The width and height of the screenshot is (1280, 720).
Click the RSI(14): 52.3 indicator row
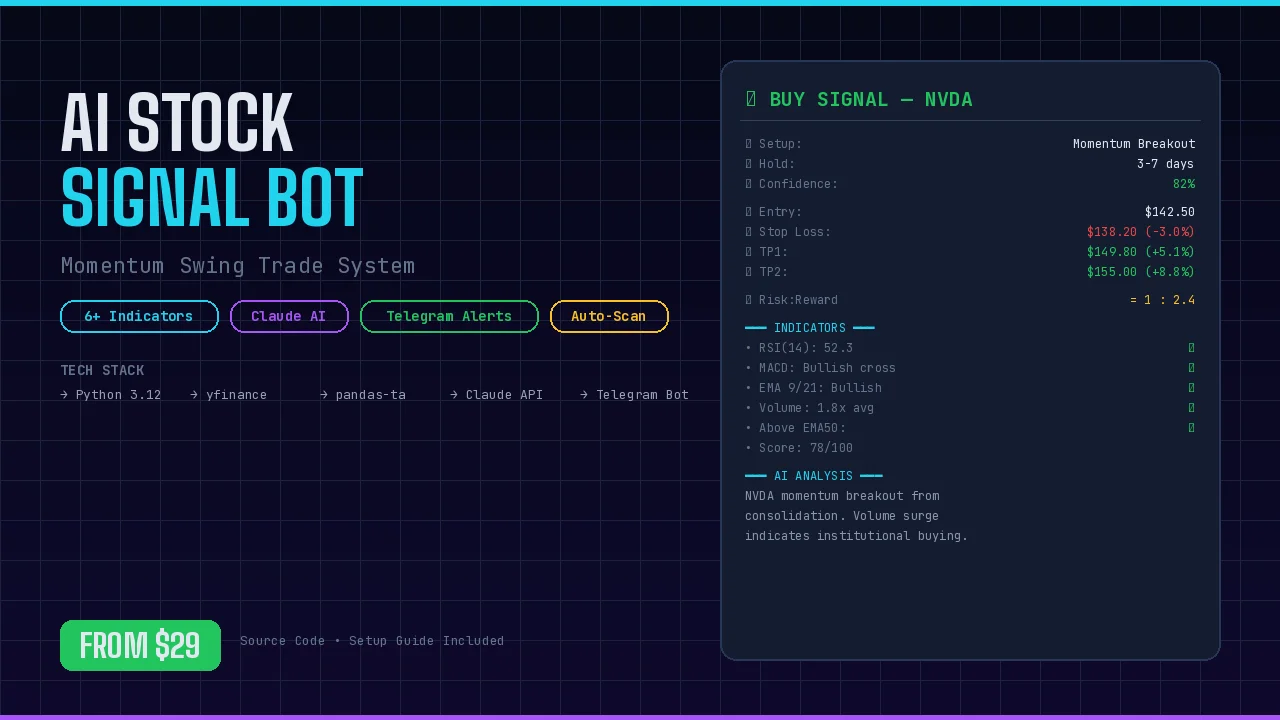click(x=970, y=348)
